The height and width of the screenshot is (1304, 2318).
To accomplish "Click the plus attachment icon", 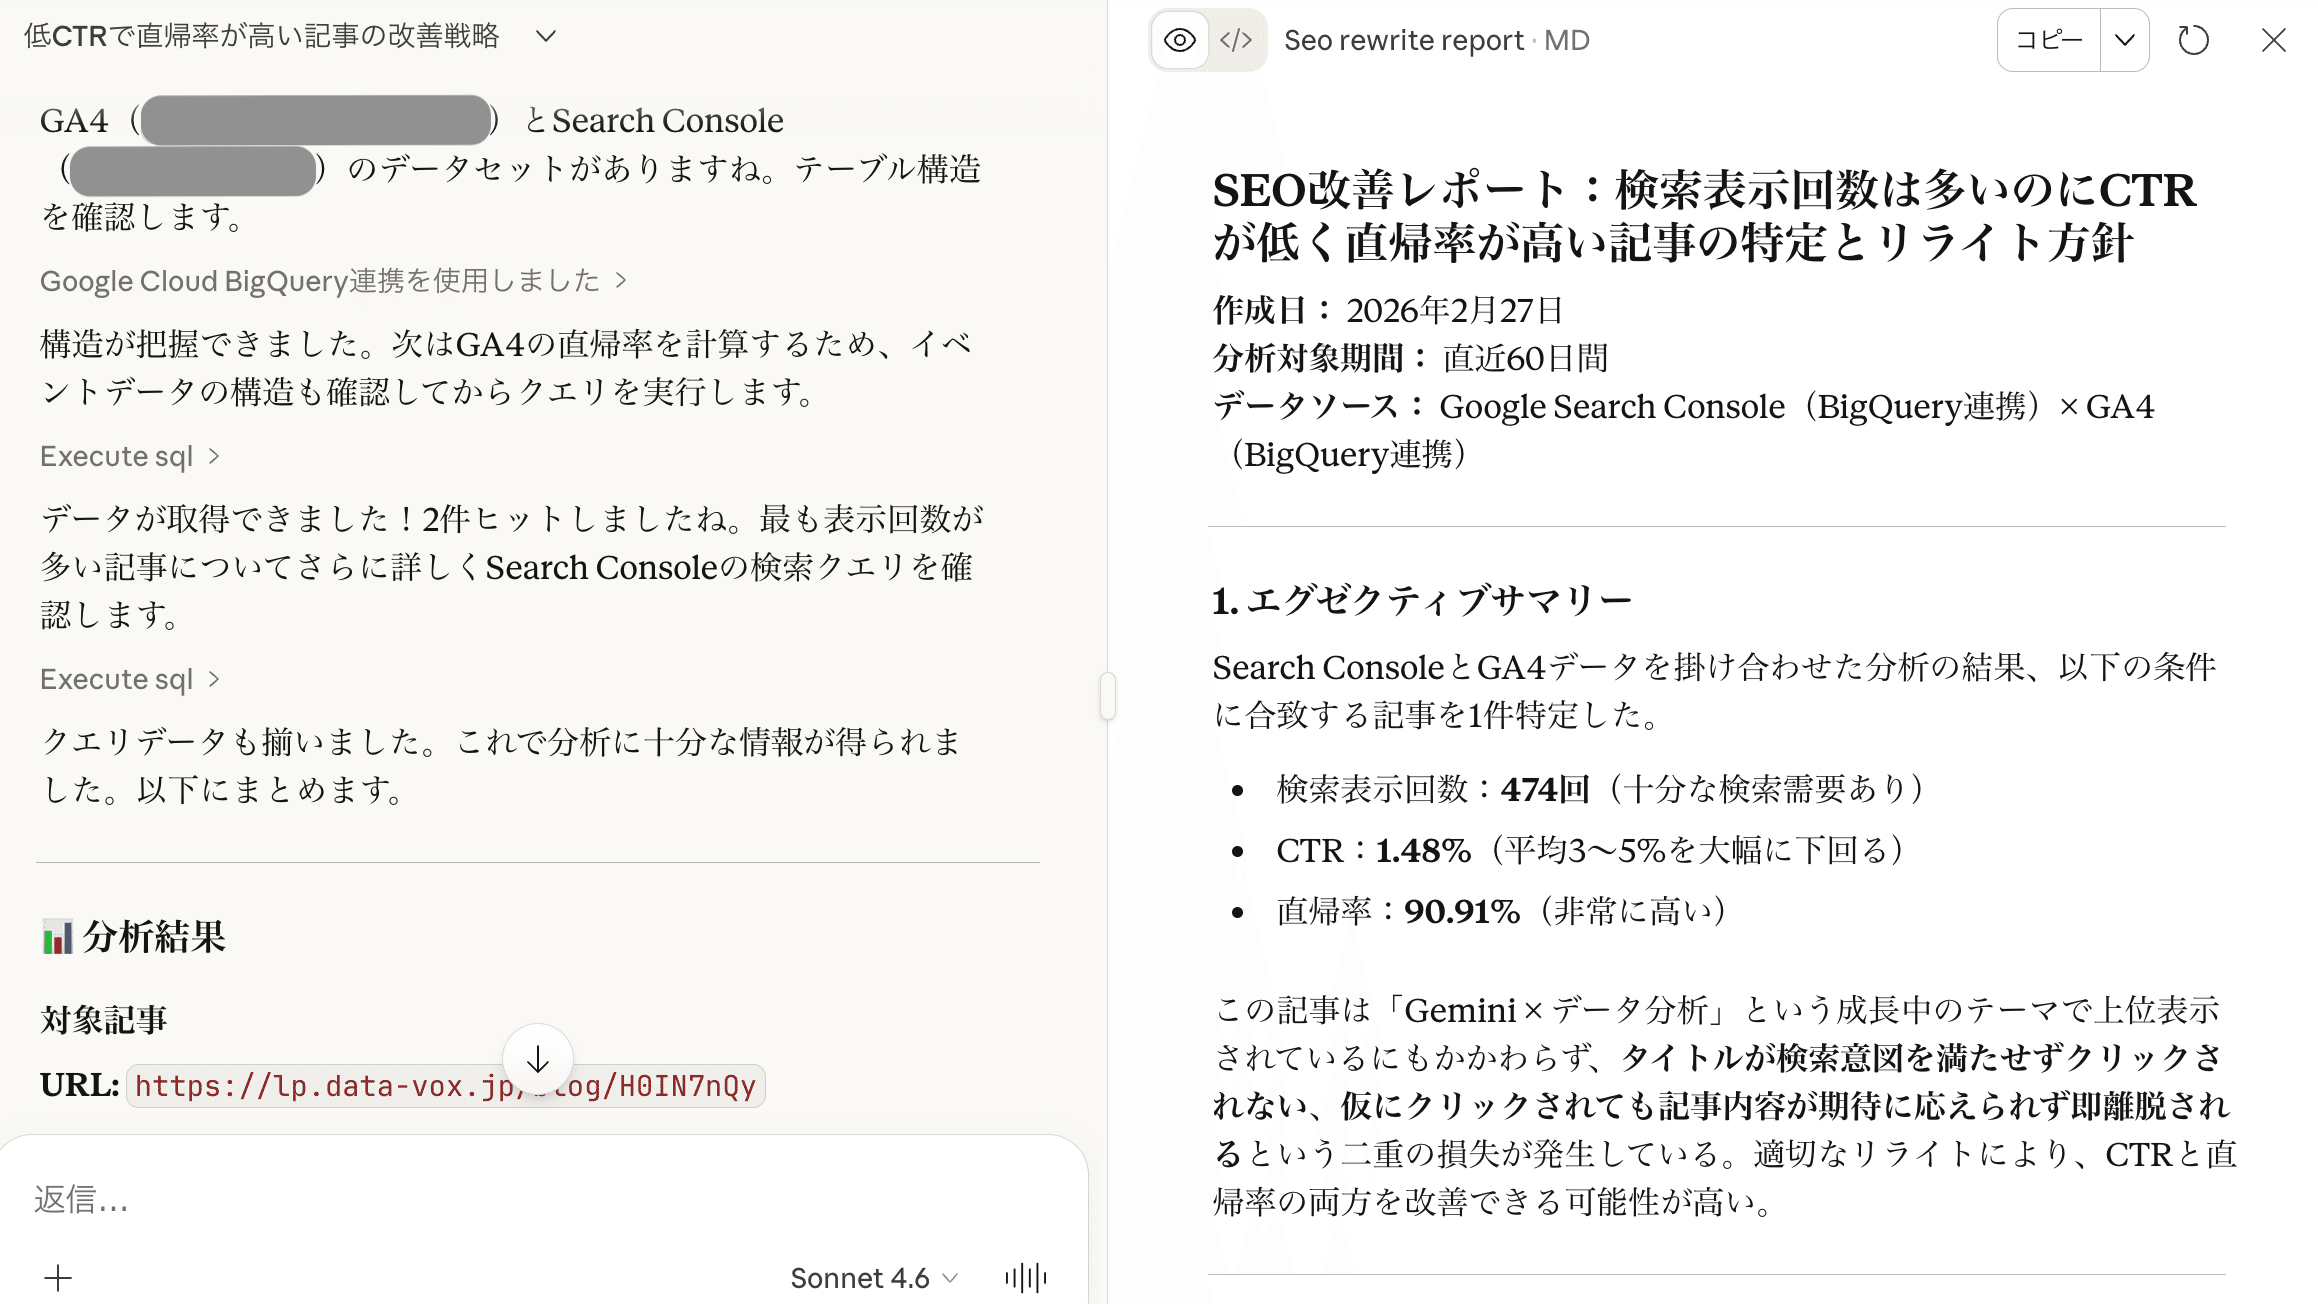I will click(x=58, y=1278).
